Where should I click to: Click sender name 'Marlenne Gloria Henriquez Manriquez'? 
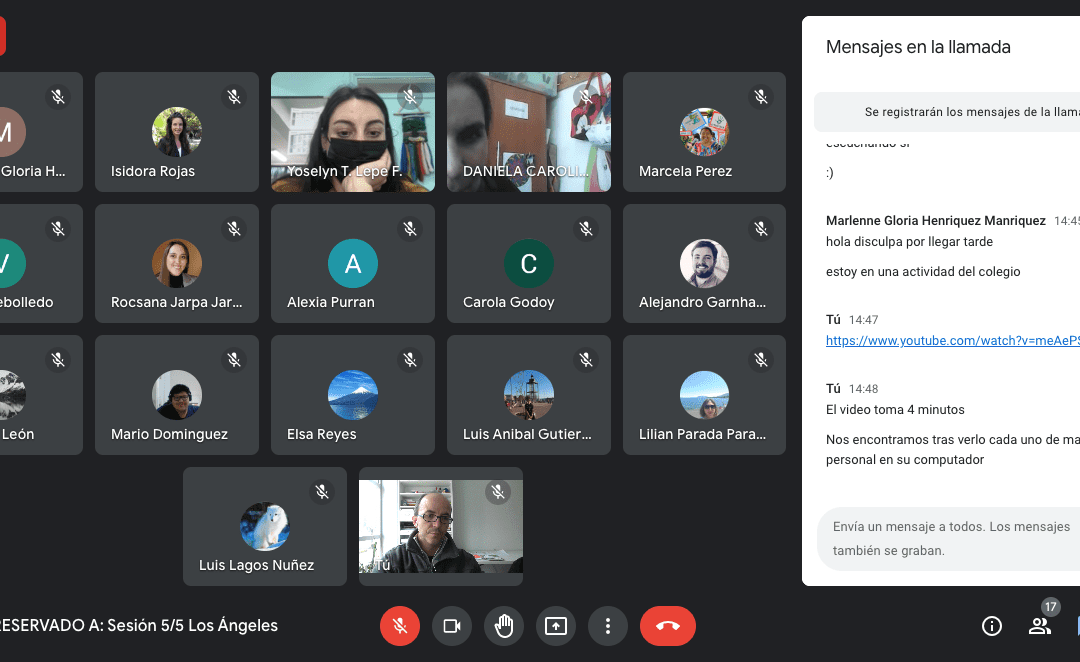pos(935,220)
